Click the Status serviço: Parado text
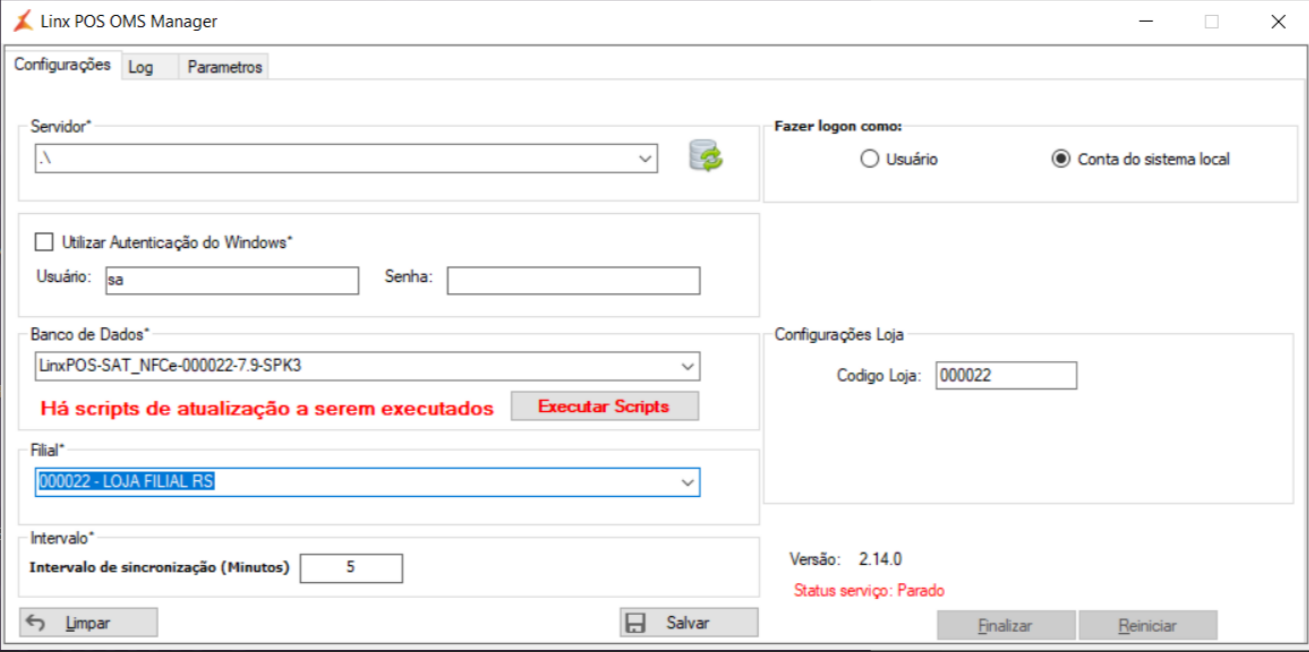Screen dimensions: 1309x652 [x=869, y=590]
